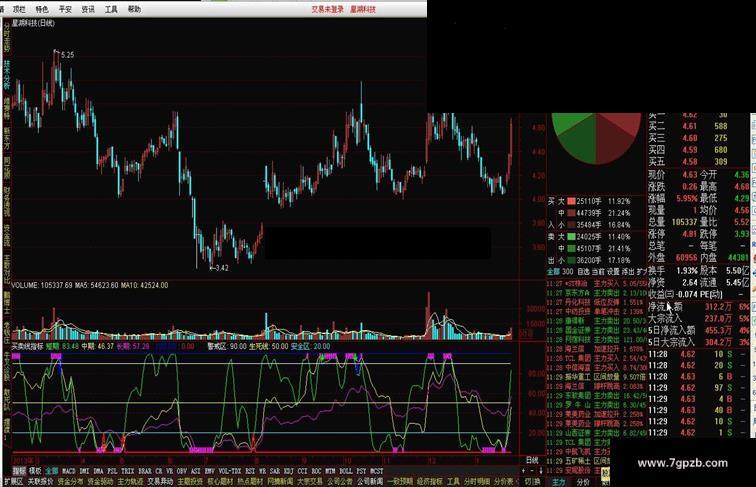Screen dimensions: 756x487
Task: Open the 平安 menu
Action: [65, 9]
